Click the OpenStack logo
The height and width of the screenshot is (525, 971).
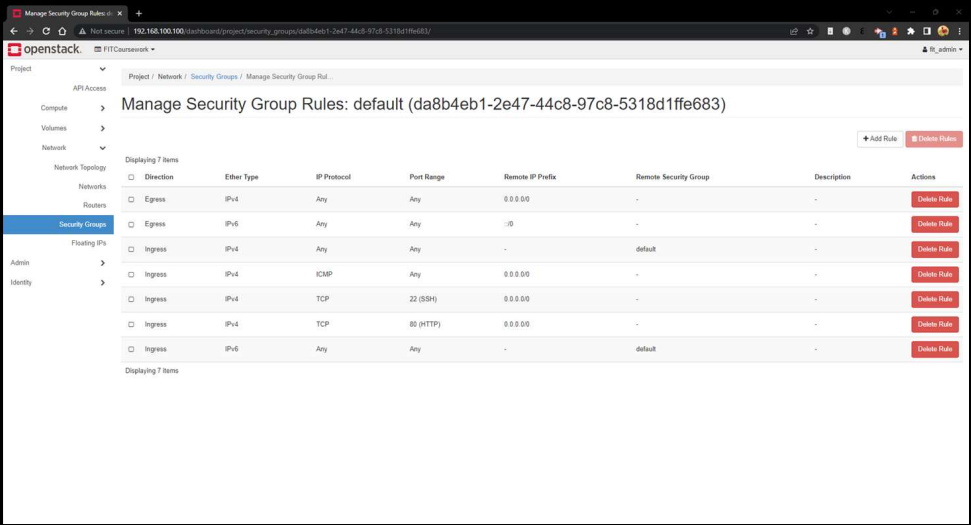click(46, 49)
